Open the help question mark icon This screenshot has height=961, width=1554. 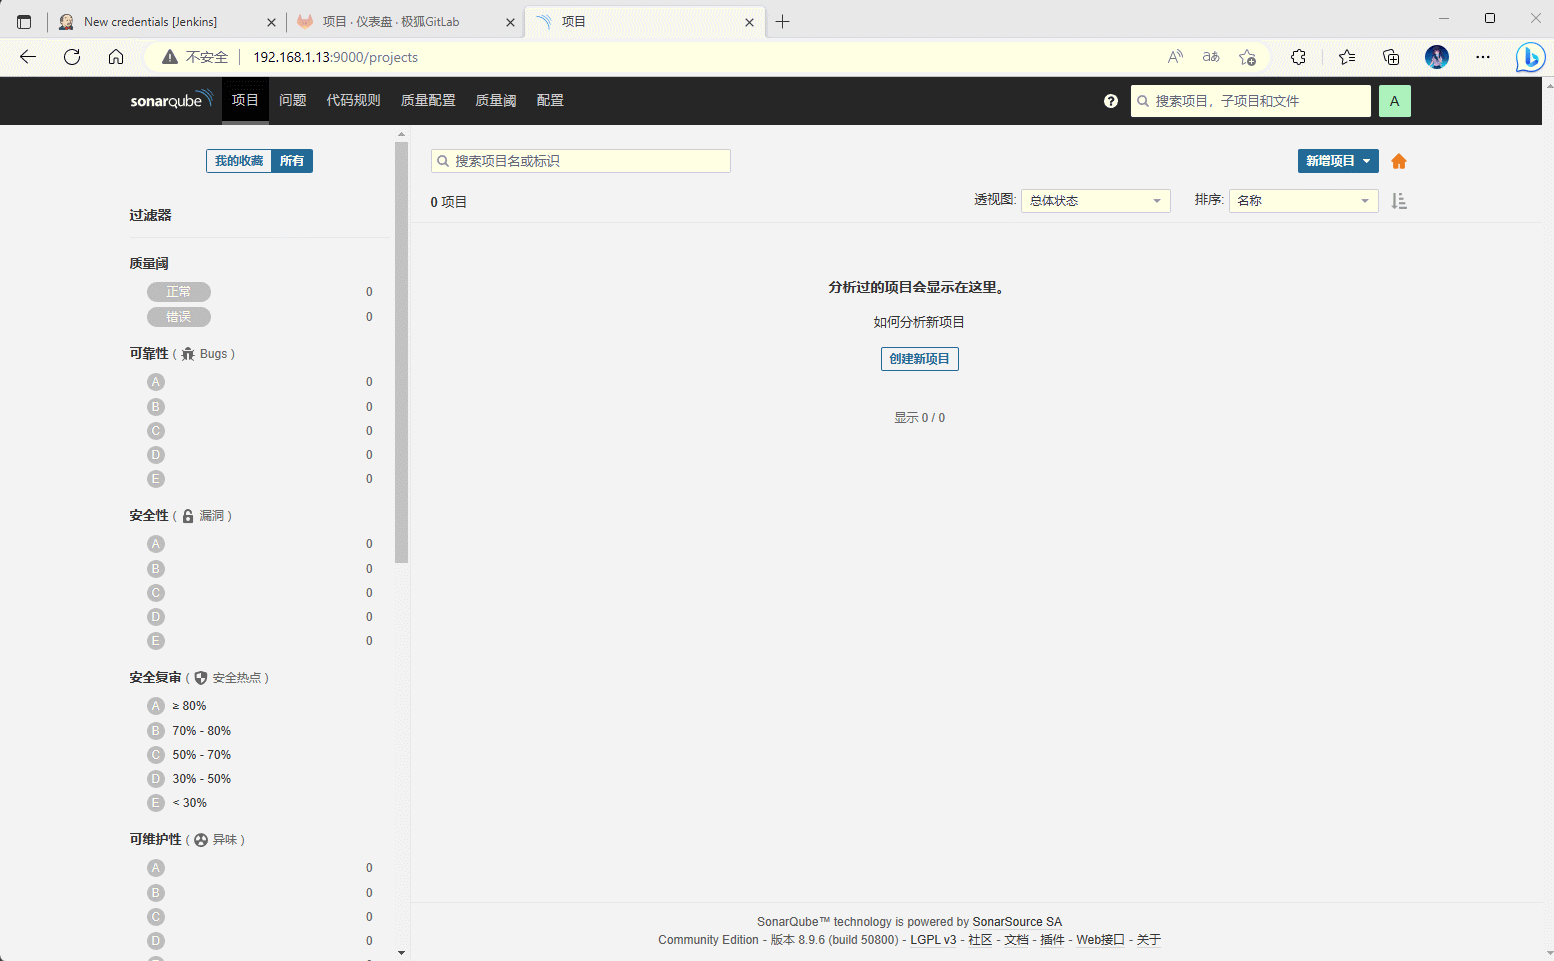tap(1110, 101)
